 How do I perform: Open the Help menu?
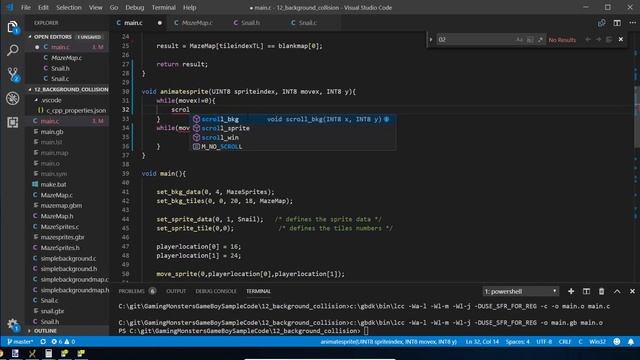point(189,7)
